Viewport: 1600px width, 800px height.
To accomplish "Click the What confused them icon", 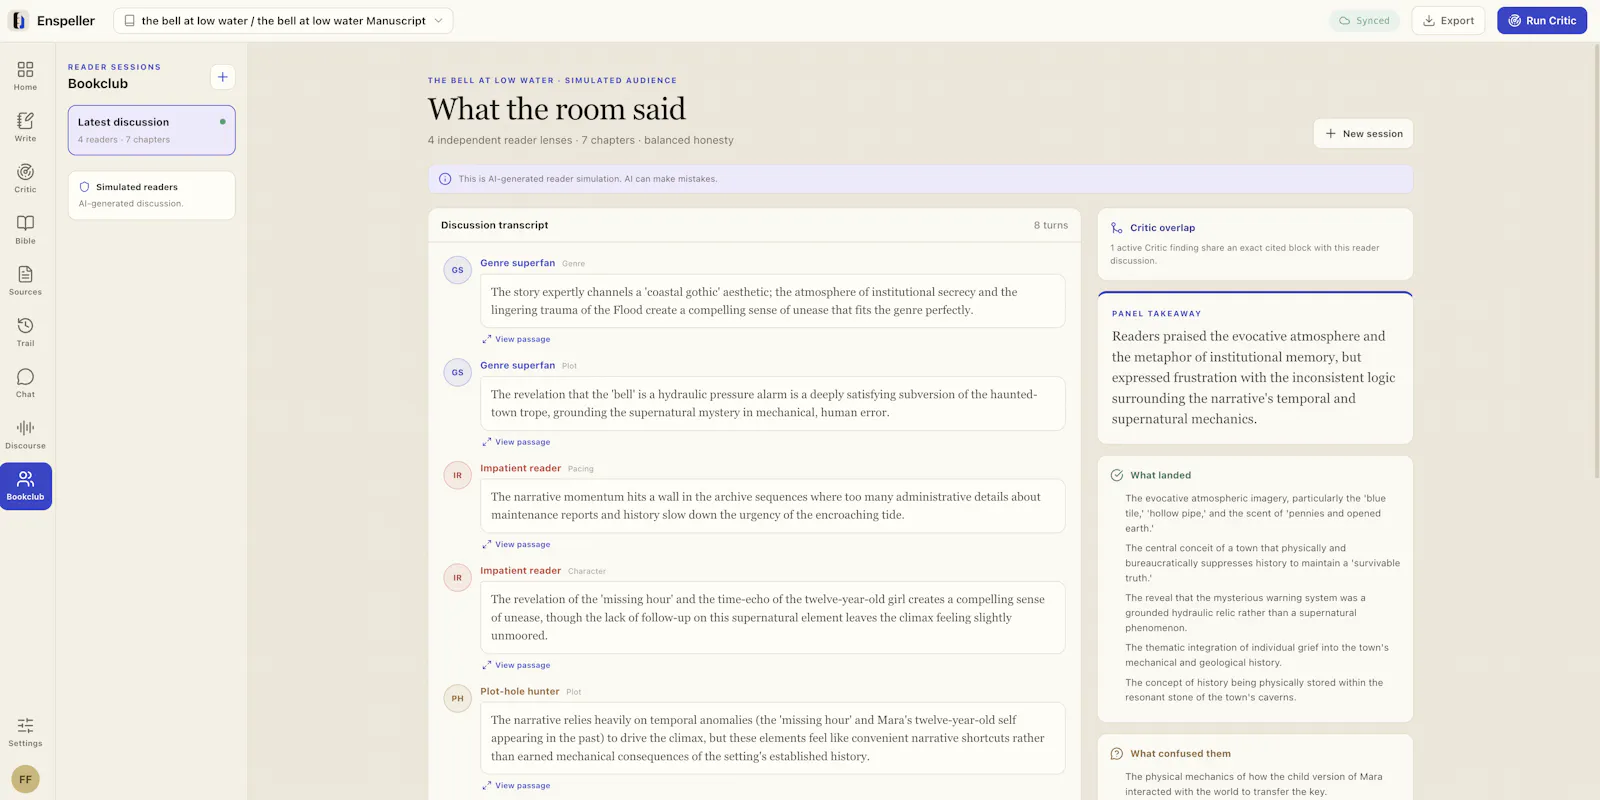I will pos(1117,754).
